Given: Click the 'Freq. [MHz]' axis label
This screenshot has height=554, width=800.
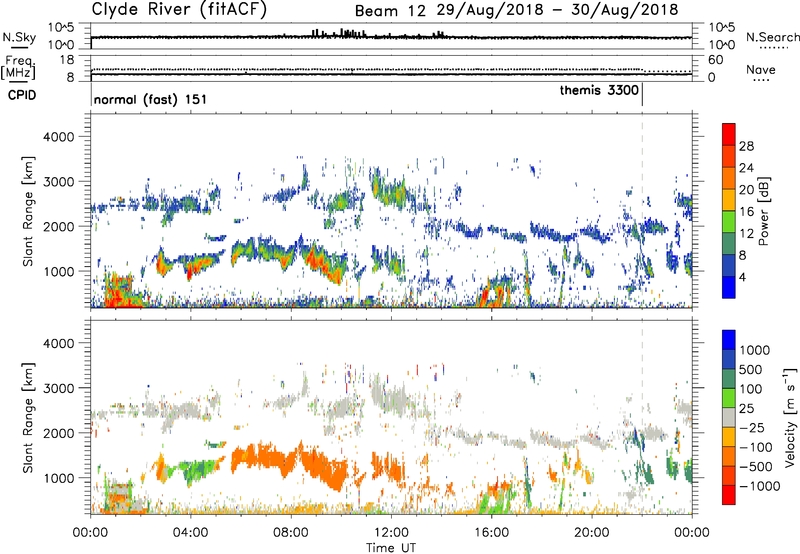Looking at the screenshot, I should point(18,68).
